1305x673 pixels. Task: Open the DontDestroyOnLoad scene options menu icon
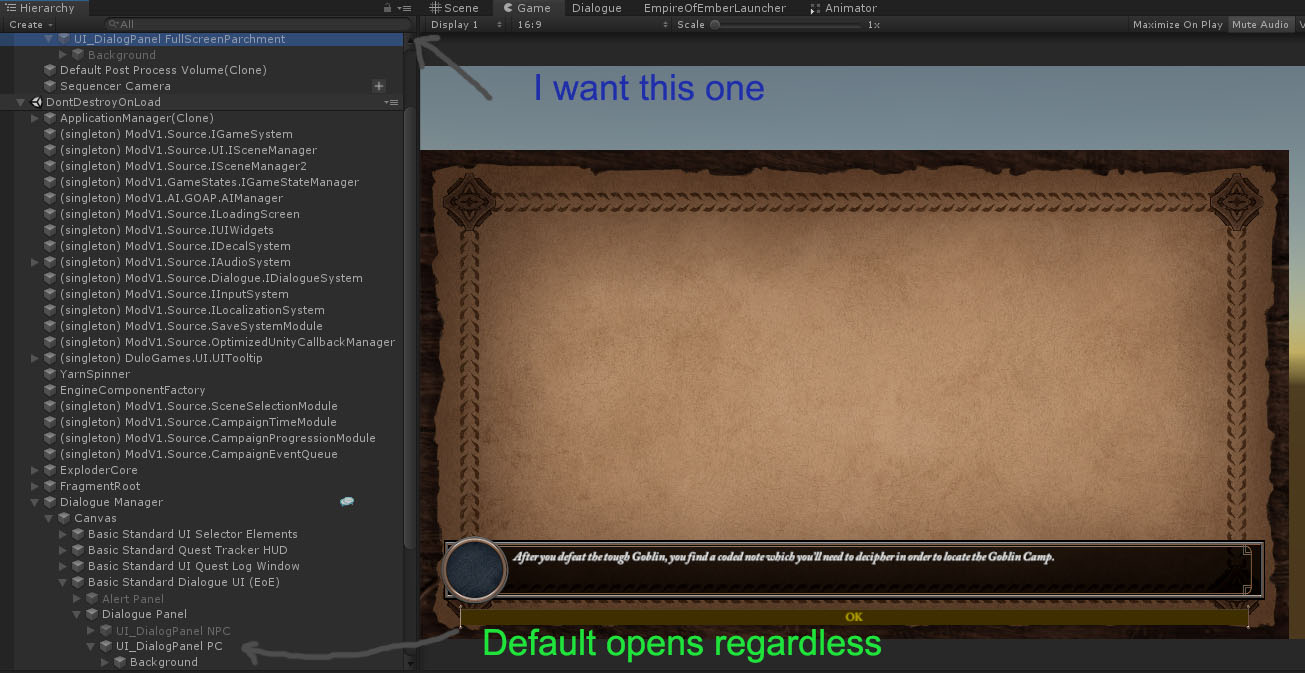pyautogui.click(x=391, y=102)
